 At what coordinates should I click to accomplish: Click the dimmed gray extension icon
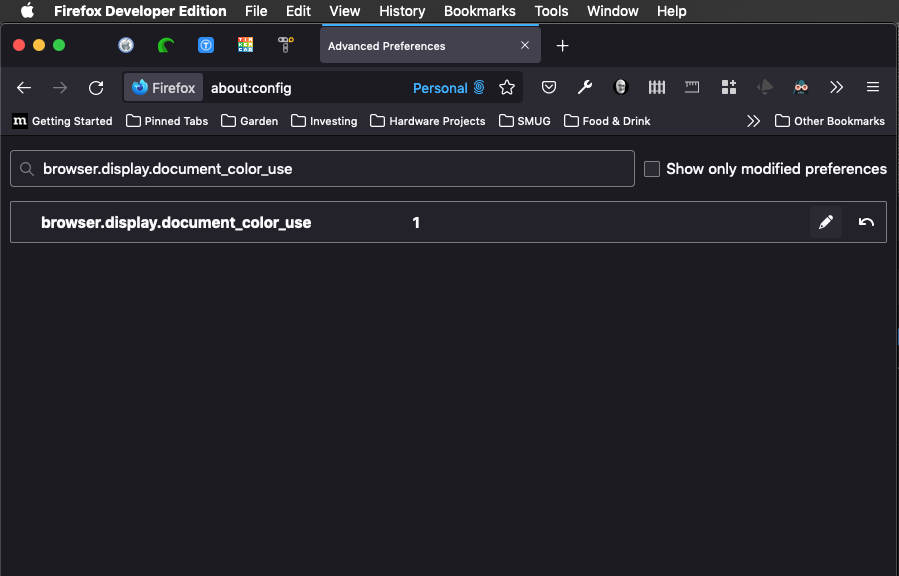click(x=765, y=87)
